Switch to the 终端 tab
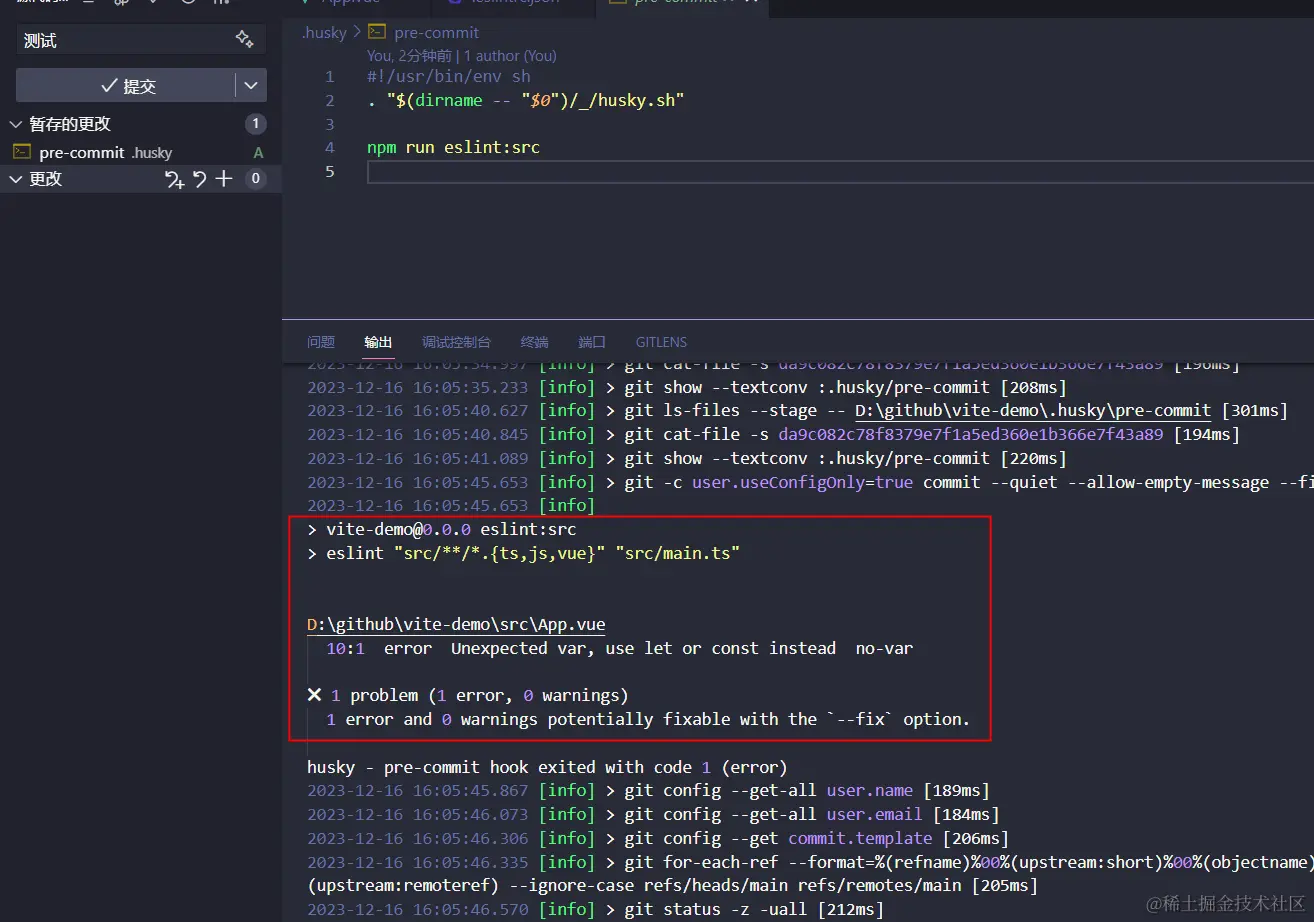The height and width of the screenshot is (922, 1314). pos(535,342)
